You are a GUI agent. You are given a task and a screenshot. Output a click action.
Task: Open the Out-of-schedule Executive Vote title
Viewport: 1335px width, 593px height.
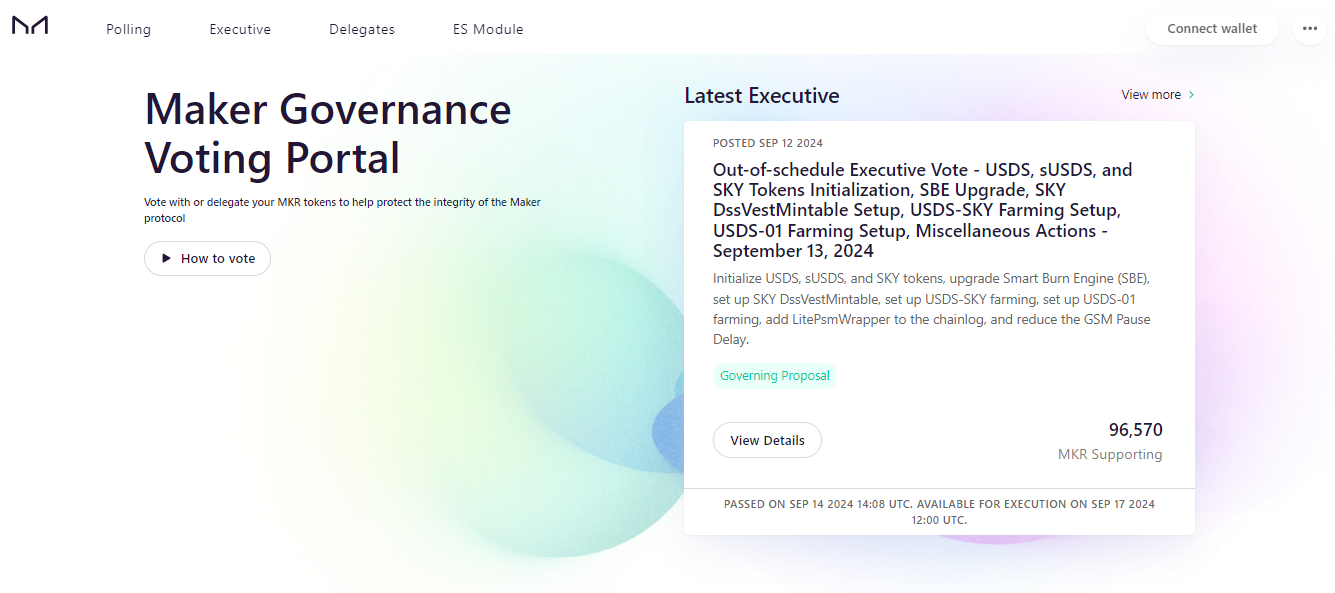click(923, 210)
